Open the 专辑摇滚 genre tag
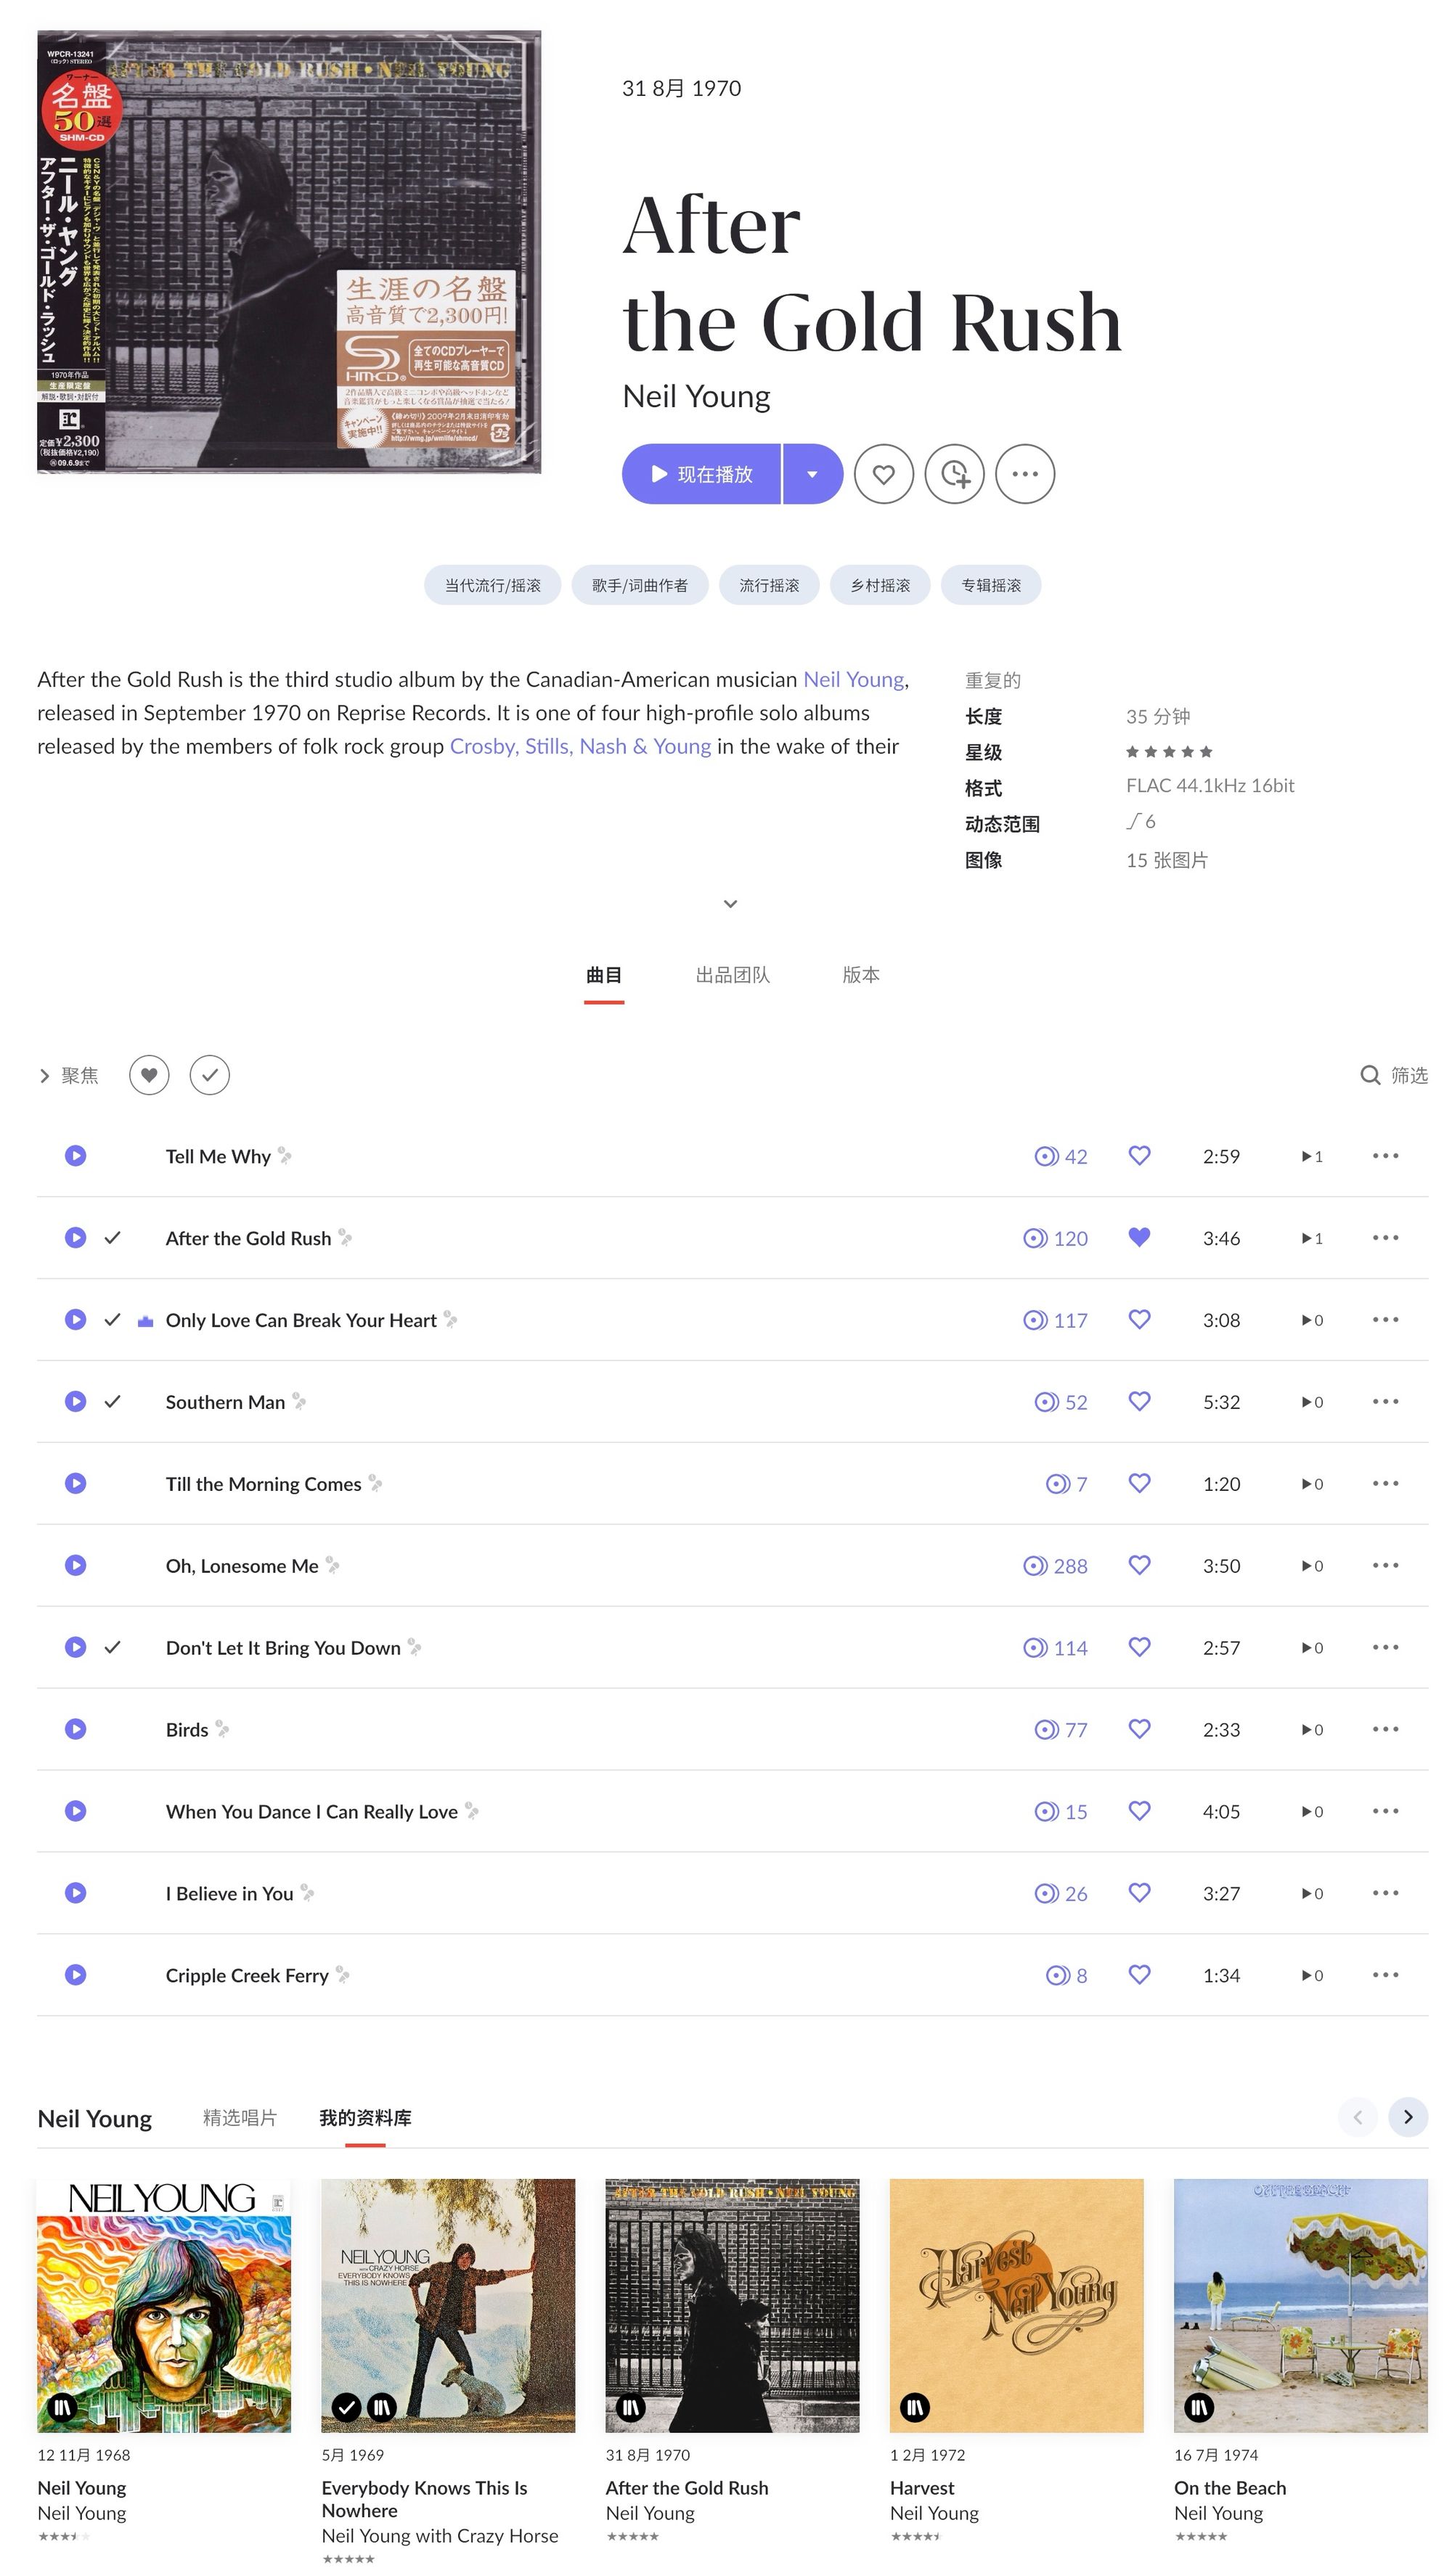Screen dimensions: 1452x2576 pyautogui.click(x=991, y=585)
